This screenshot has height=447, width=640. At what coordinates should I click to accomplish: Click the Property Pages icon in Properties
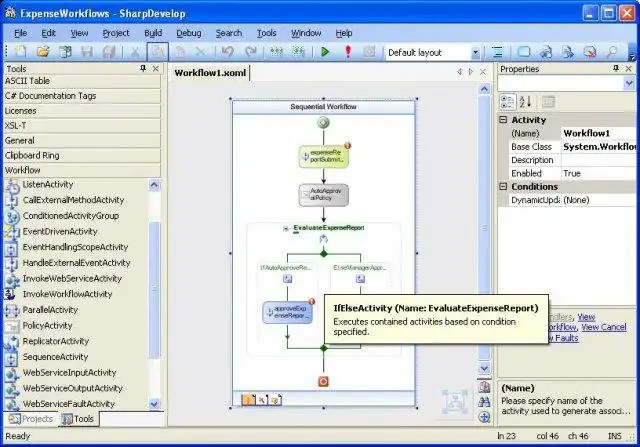tap(548, 102)
